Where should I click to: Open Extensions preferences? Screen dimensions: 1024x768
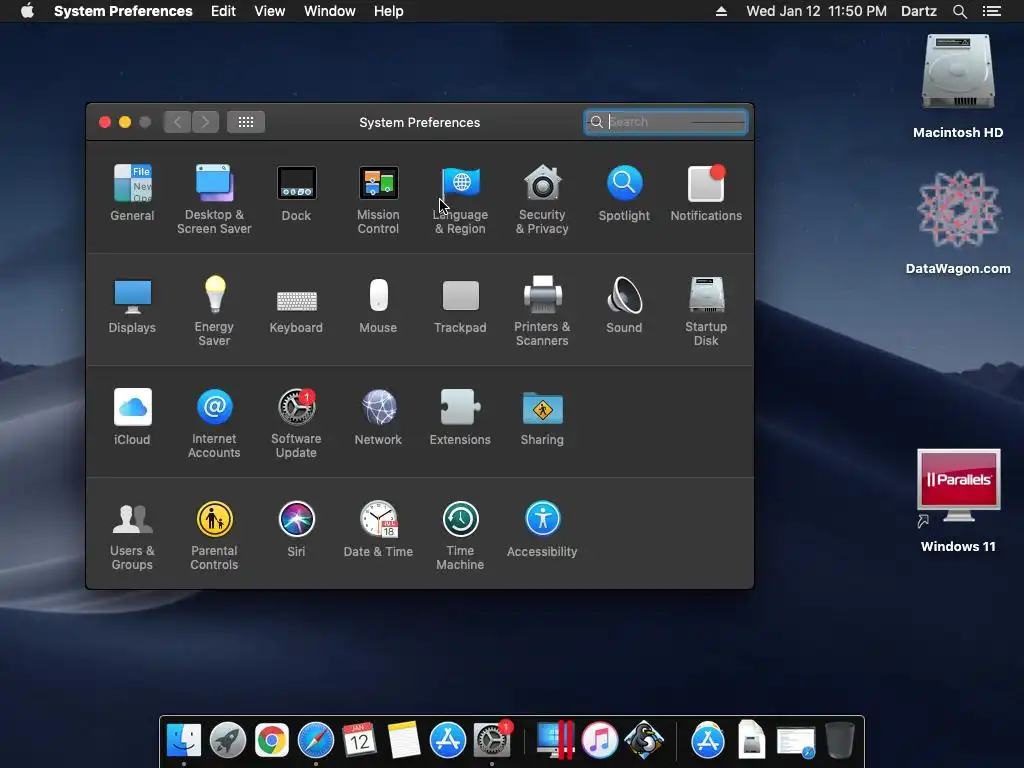pyautogui.click(x=460, y=417)
